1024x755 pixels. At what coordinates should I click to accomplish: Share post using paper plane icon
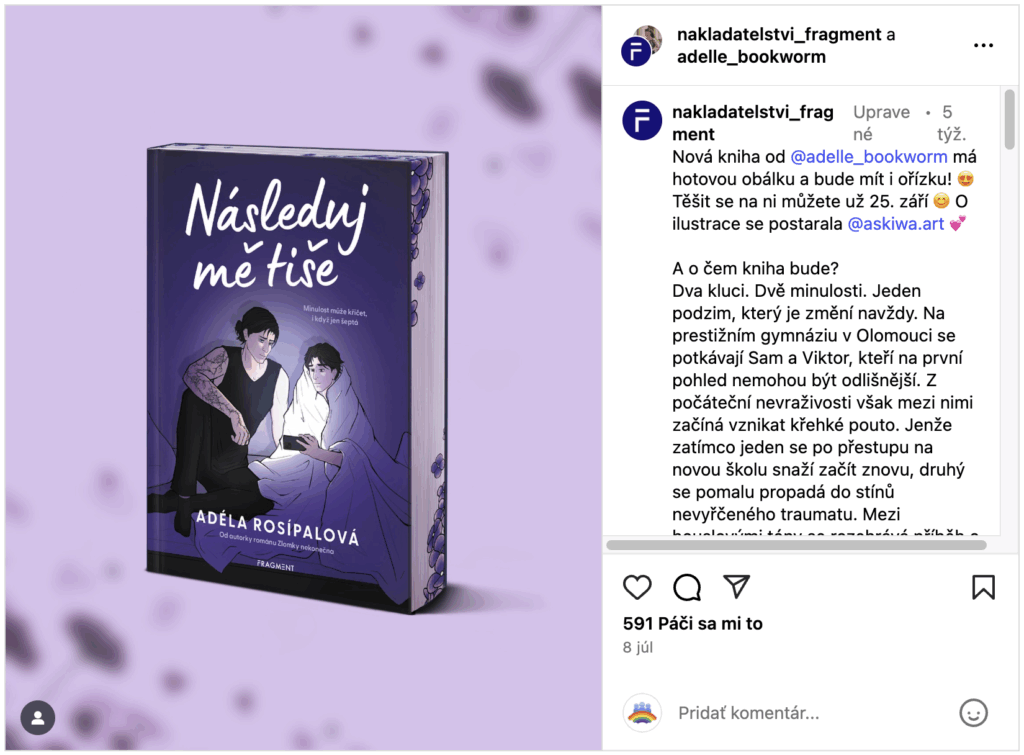click(737, 586)
